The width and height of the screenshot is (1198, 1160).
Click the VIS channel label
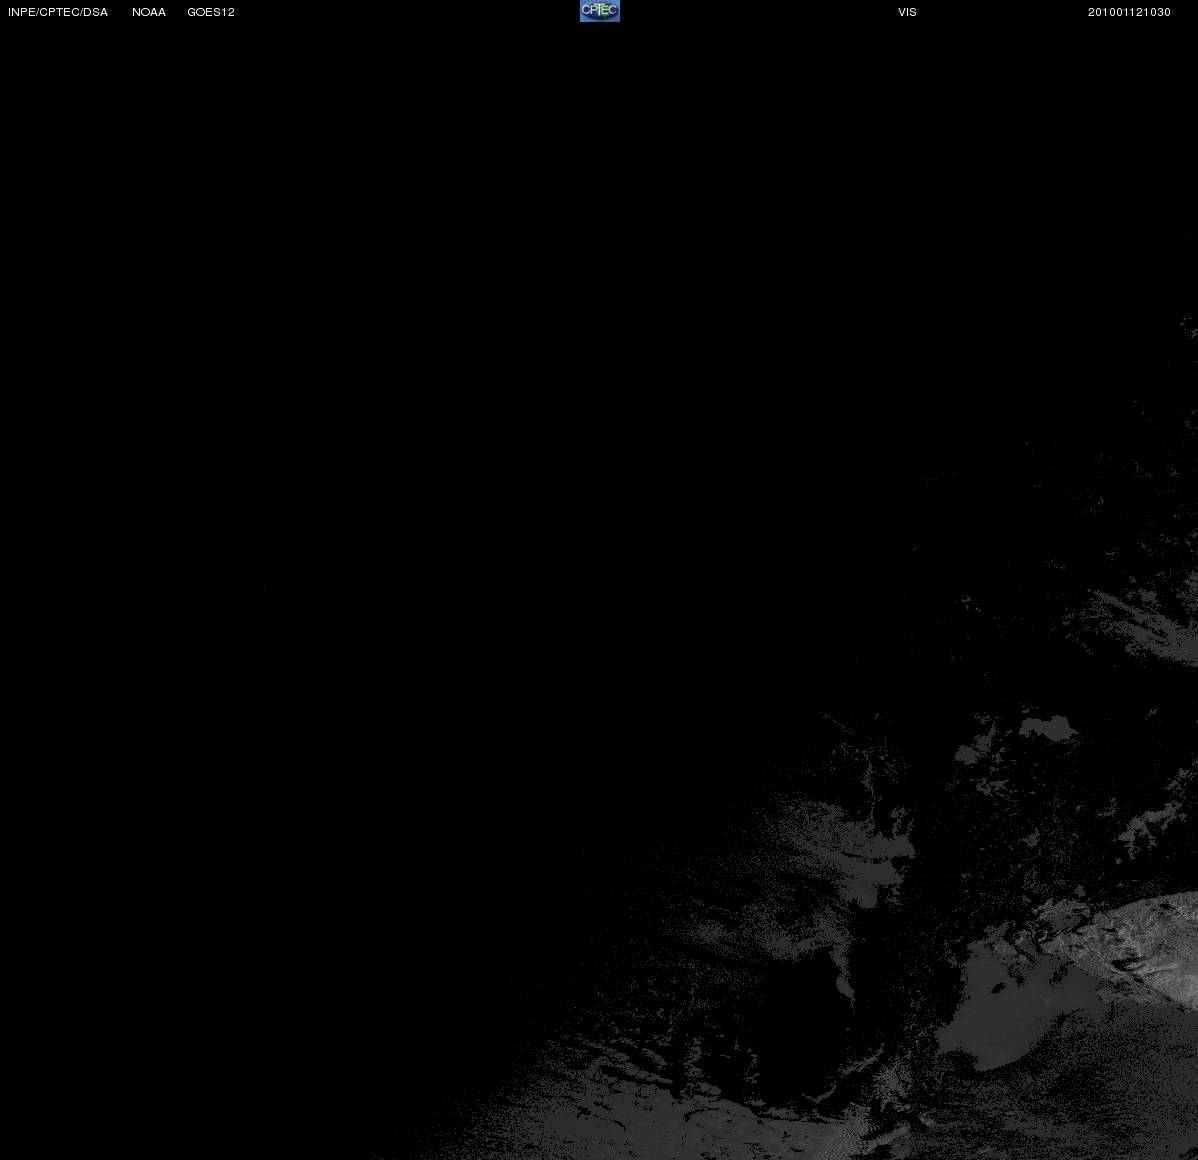click(x=908, y=12)
